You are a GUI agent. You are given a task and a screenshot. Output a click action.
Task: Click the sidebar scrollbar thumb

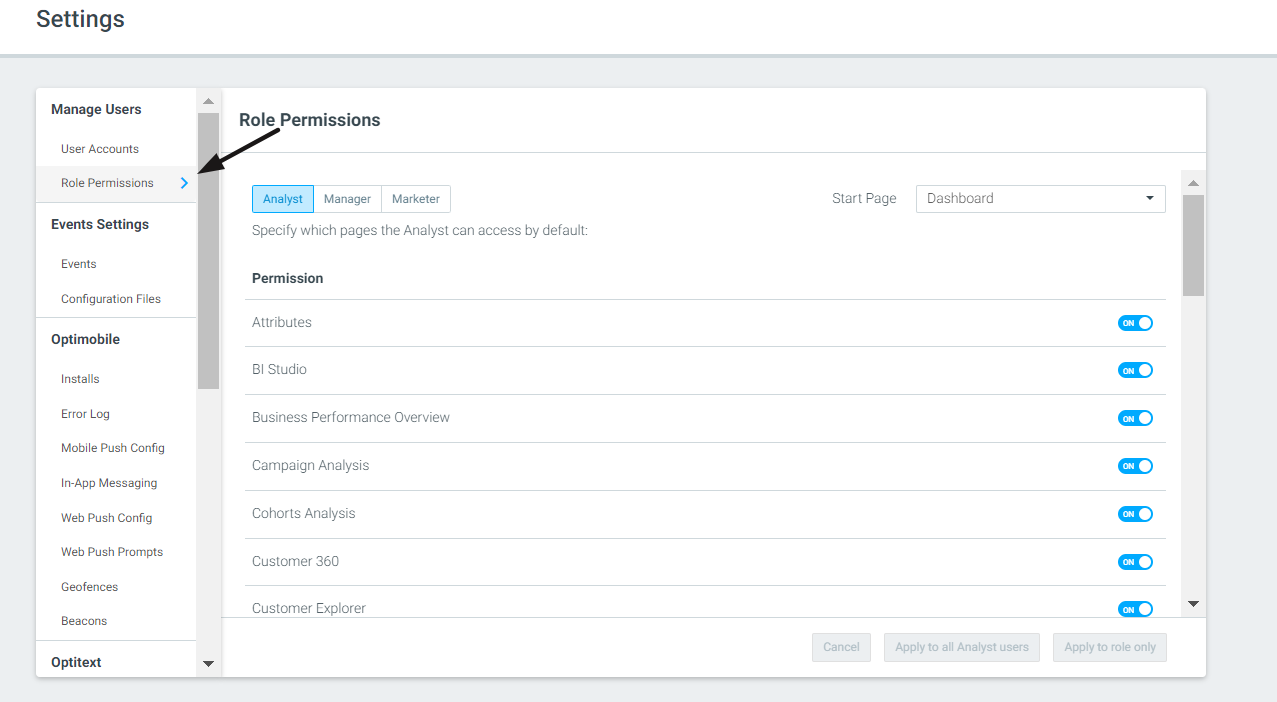tap(208, 250)
